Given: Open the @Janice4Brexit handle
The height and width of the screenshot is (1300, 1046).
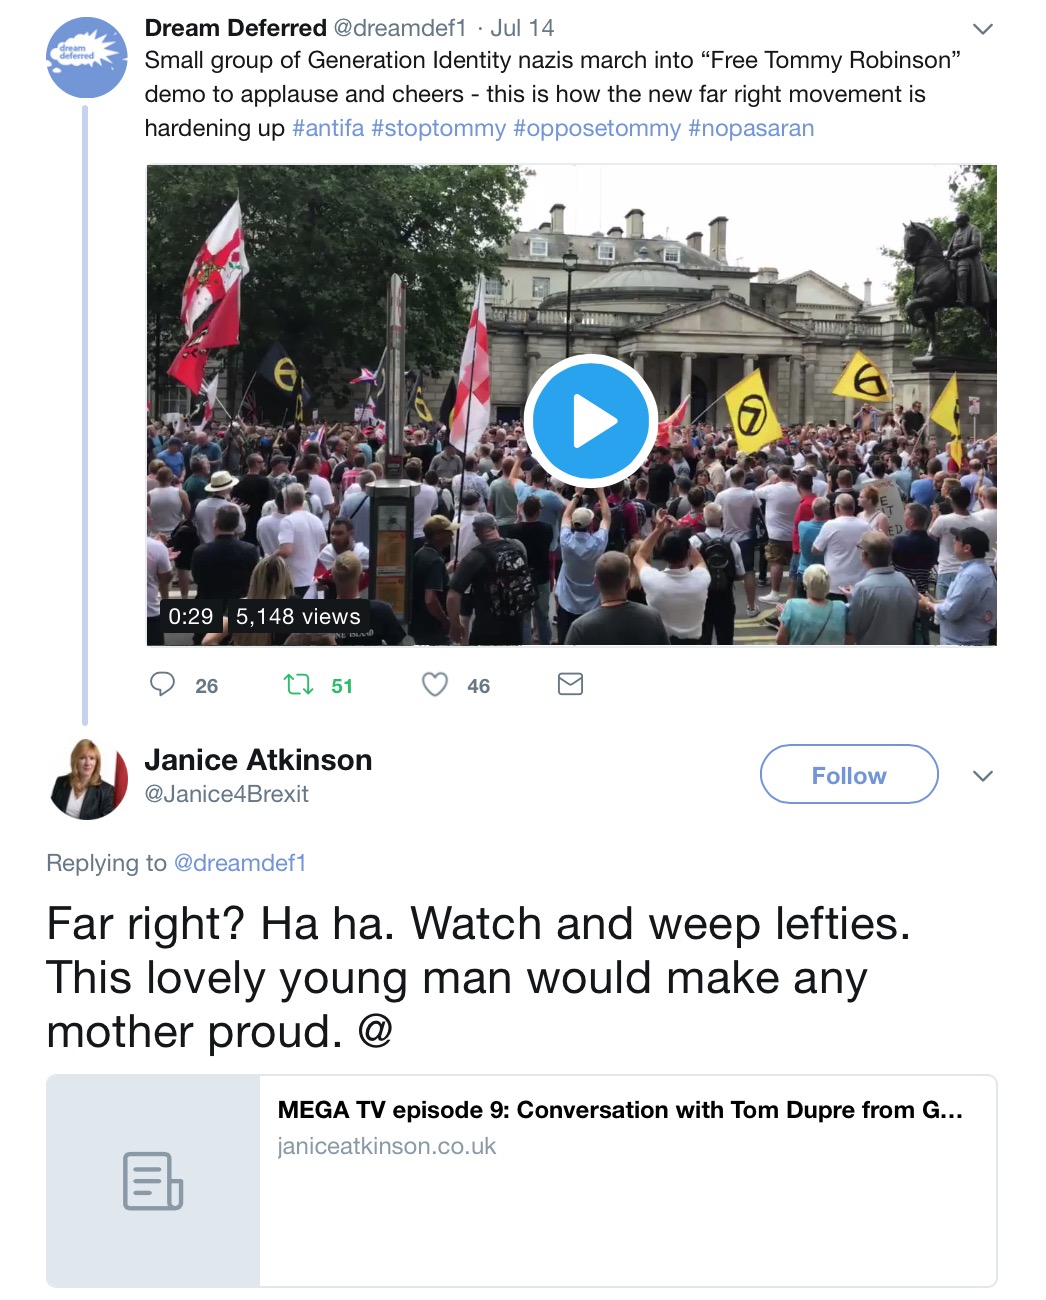Looking at the screenshot, I should [x=227, y=794].
